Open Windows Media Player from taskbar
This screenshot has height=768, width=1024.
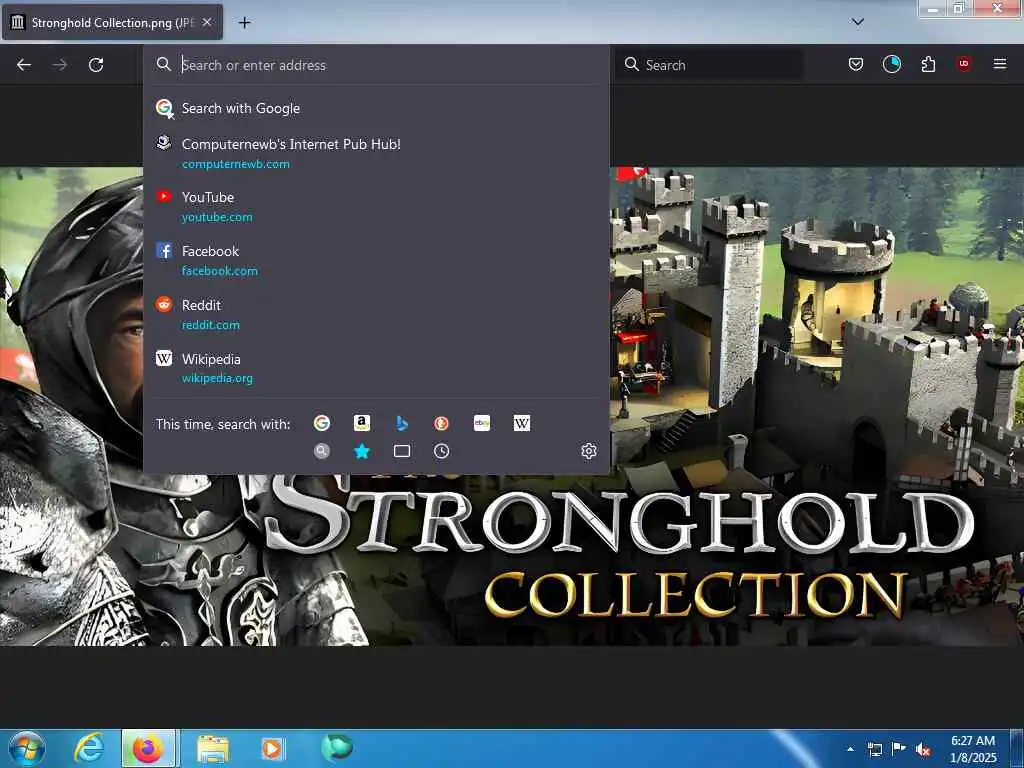(x=272, y=749)
